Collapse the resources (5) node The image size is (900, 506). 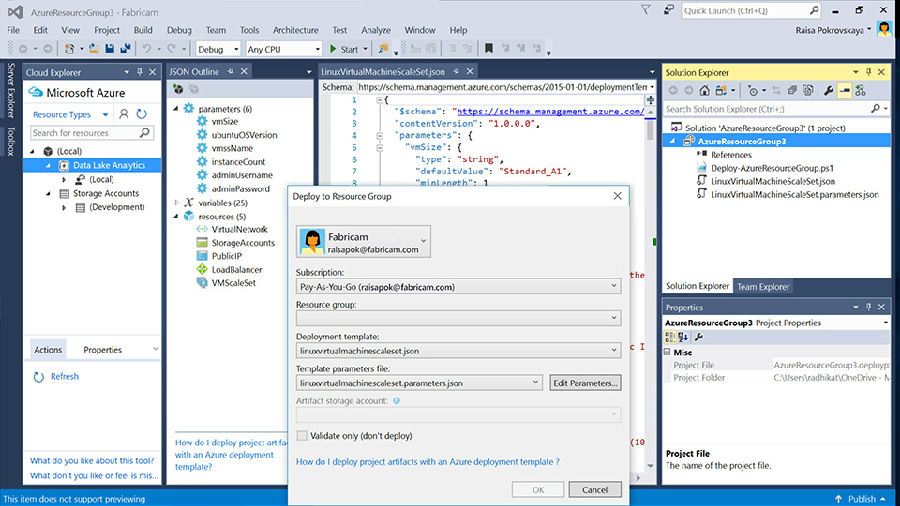click(x=176, y=216)
